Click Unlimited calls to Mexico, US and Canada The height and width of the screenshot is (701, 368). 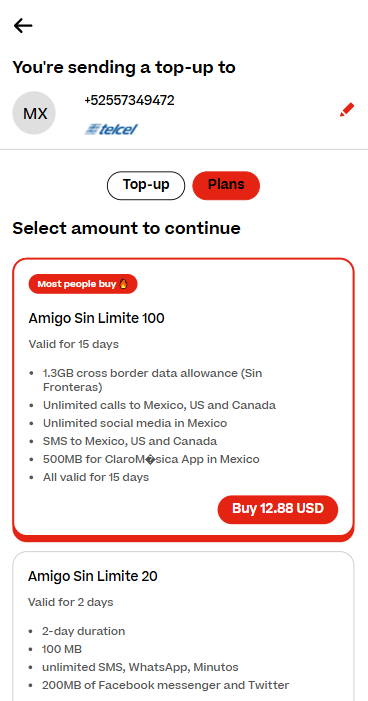[159, 405]
